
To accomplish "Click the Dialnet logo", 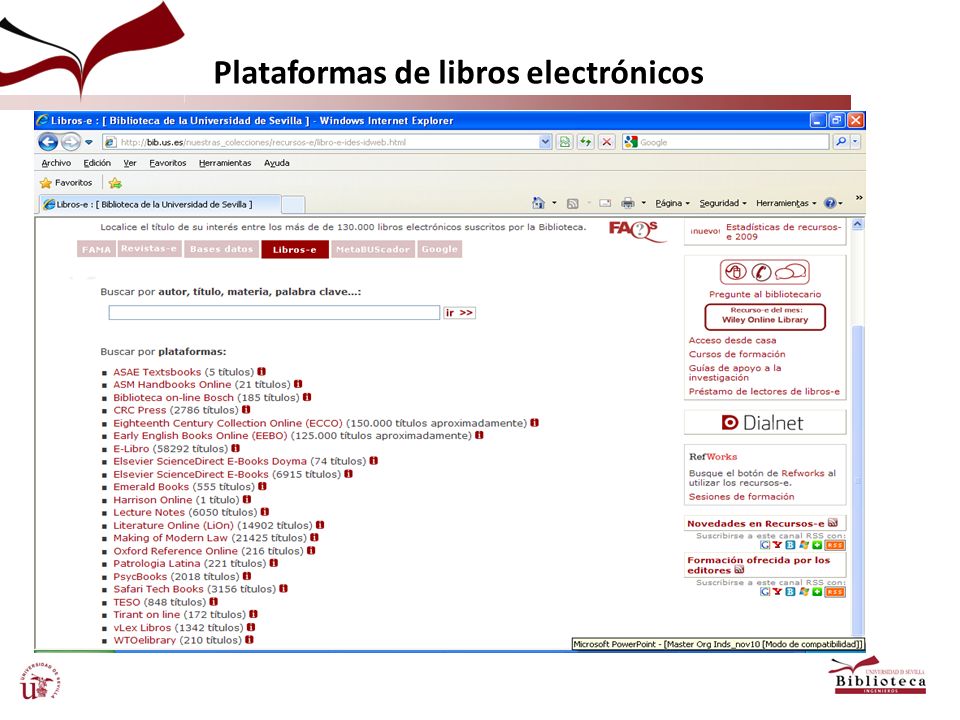I will pos(763,423).
